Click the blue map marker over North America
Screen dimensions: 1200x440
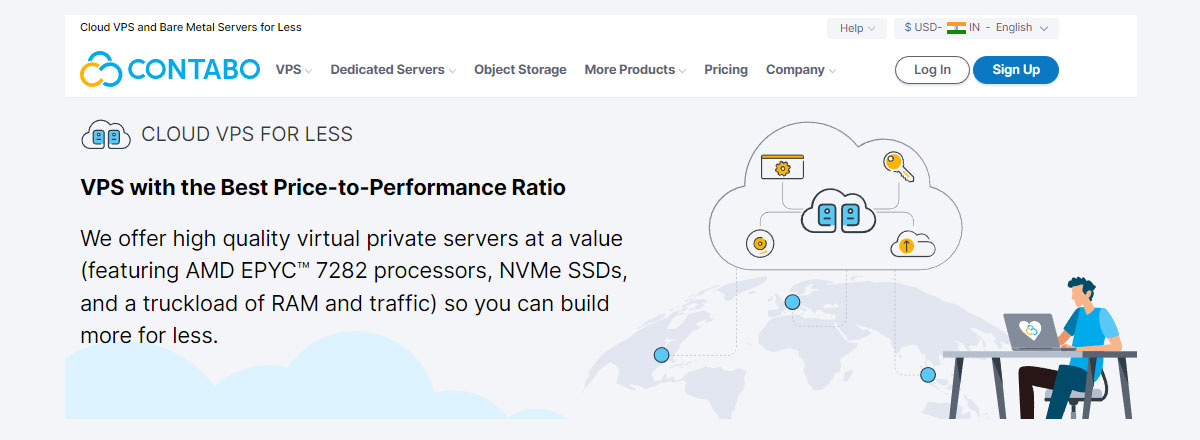pos(661,354)
